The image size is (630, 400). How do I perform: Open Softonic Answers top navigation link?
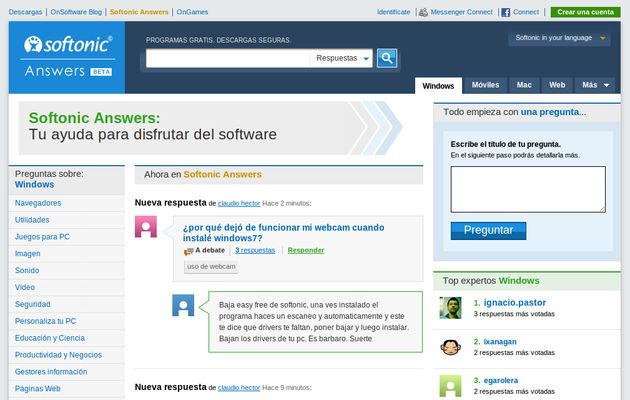139,12
